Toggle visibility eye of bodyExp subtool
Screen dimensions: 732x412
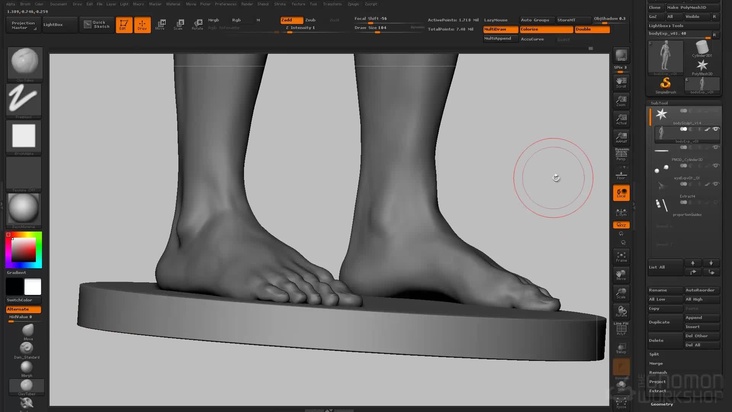(715, 129)
